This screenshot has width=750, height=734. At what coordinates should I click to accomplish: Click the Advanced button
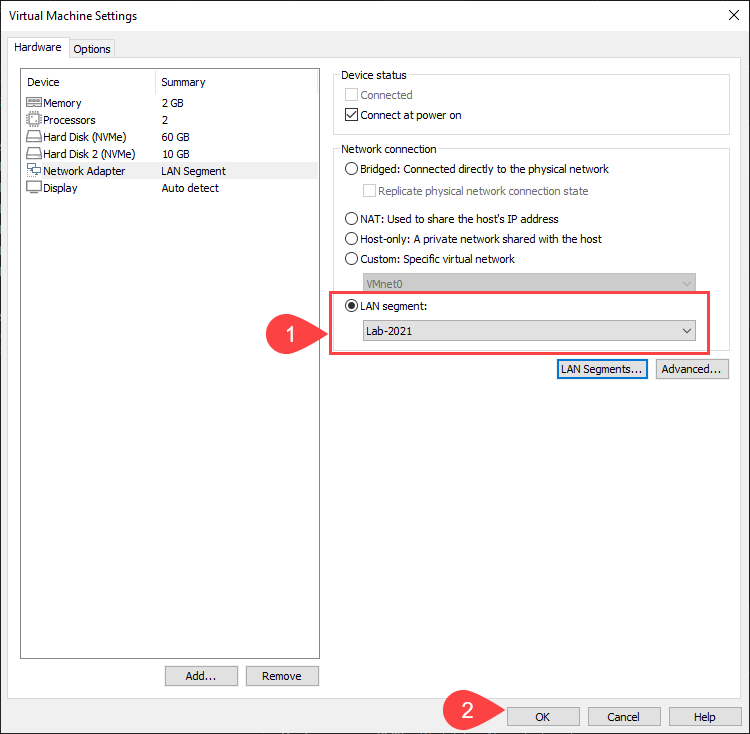click(x=691, y=369)
